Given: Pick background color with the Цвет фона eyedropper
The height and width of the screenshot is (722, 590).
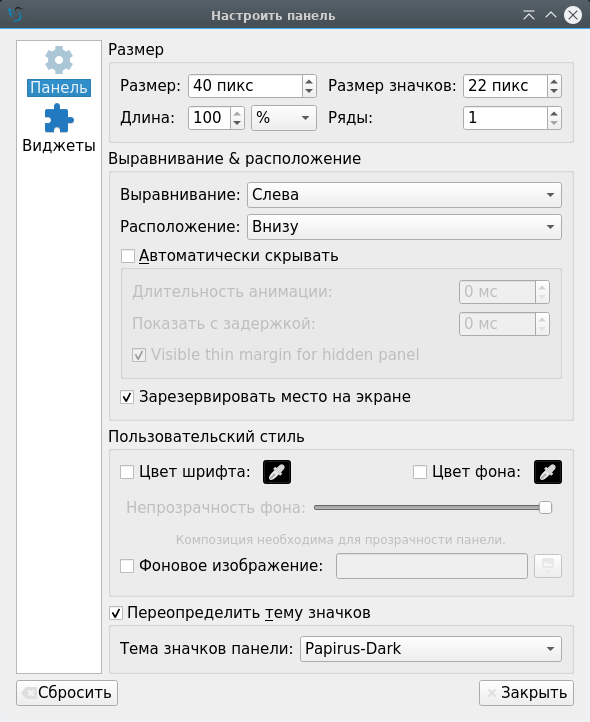Looking at the screenshot, I should (x=548, y=472).
